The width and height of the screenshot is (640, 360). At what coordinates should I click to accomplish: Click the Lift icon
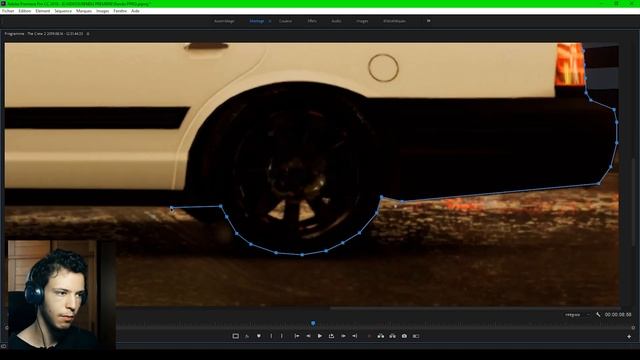click(x=381, y=336)
